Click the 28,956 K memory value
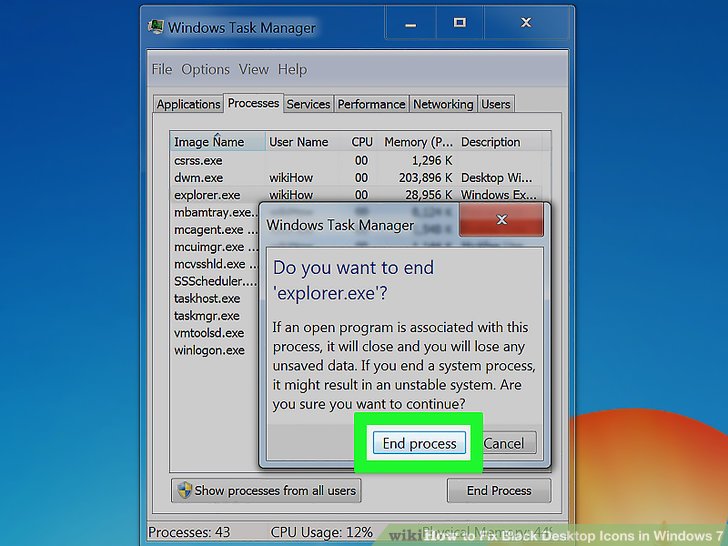Screen dimensions: 728x546 coord(429,195)
